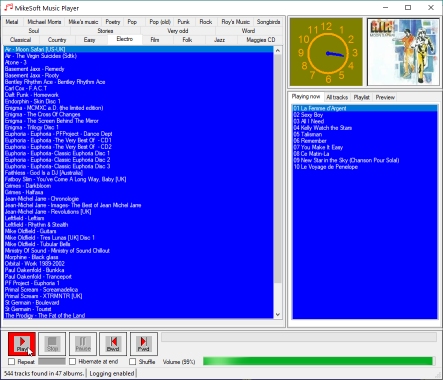Select Jean-Michel Jarre - Chronologie album
Viewport: 443px width, 380px height.
[138, 199]
